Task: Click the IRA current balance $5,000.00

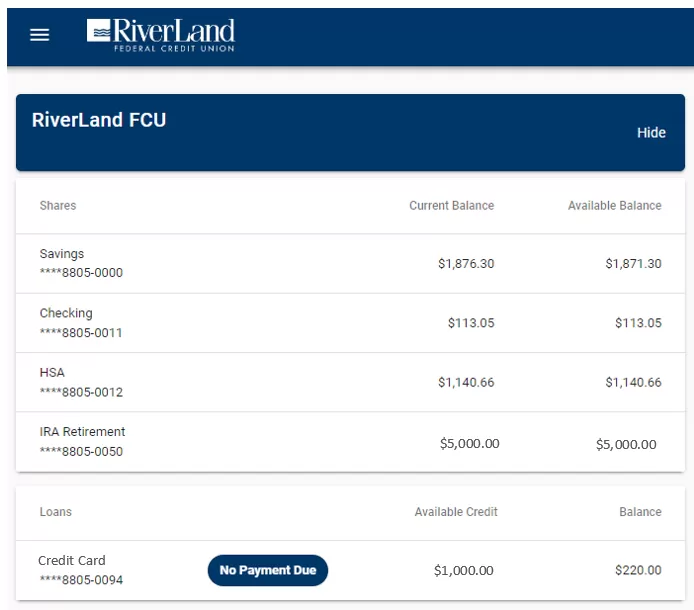Action: (469, 444)
